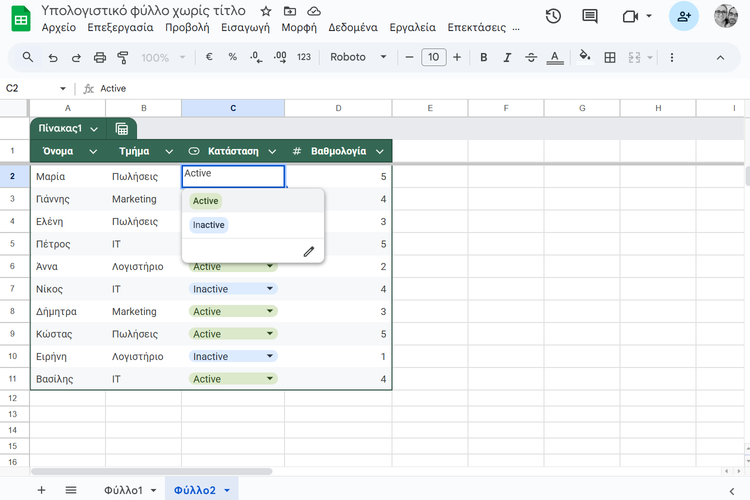Image resolution: width=750 pixels, height=500 pixels.
Task: Switch to the Φύλλο1 sheet tab
Action: (123, 490)
